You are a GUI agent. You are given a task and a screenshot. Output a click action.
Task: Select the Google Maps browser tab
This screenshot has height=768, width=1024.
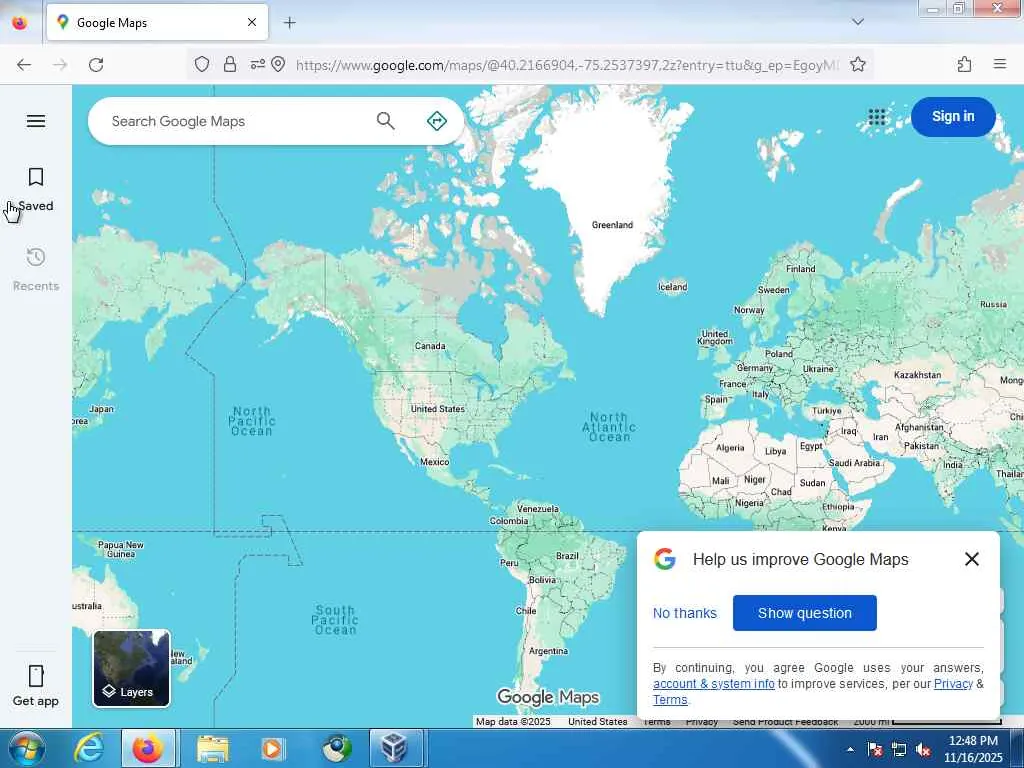(x=157, y=22)
